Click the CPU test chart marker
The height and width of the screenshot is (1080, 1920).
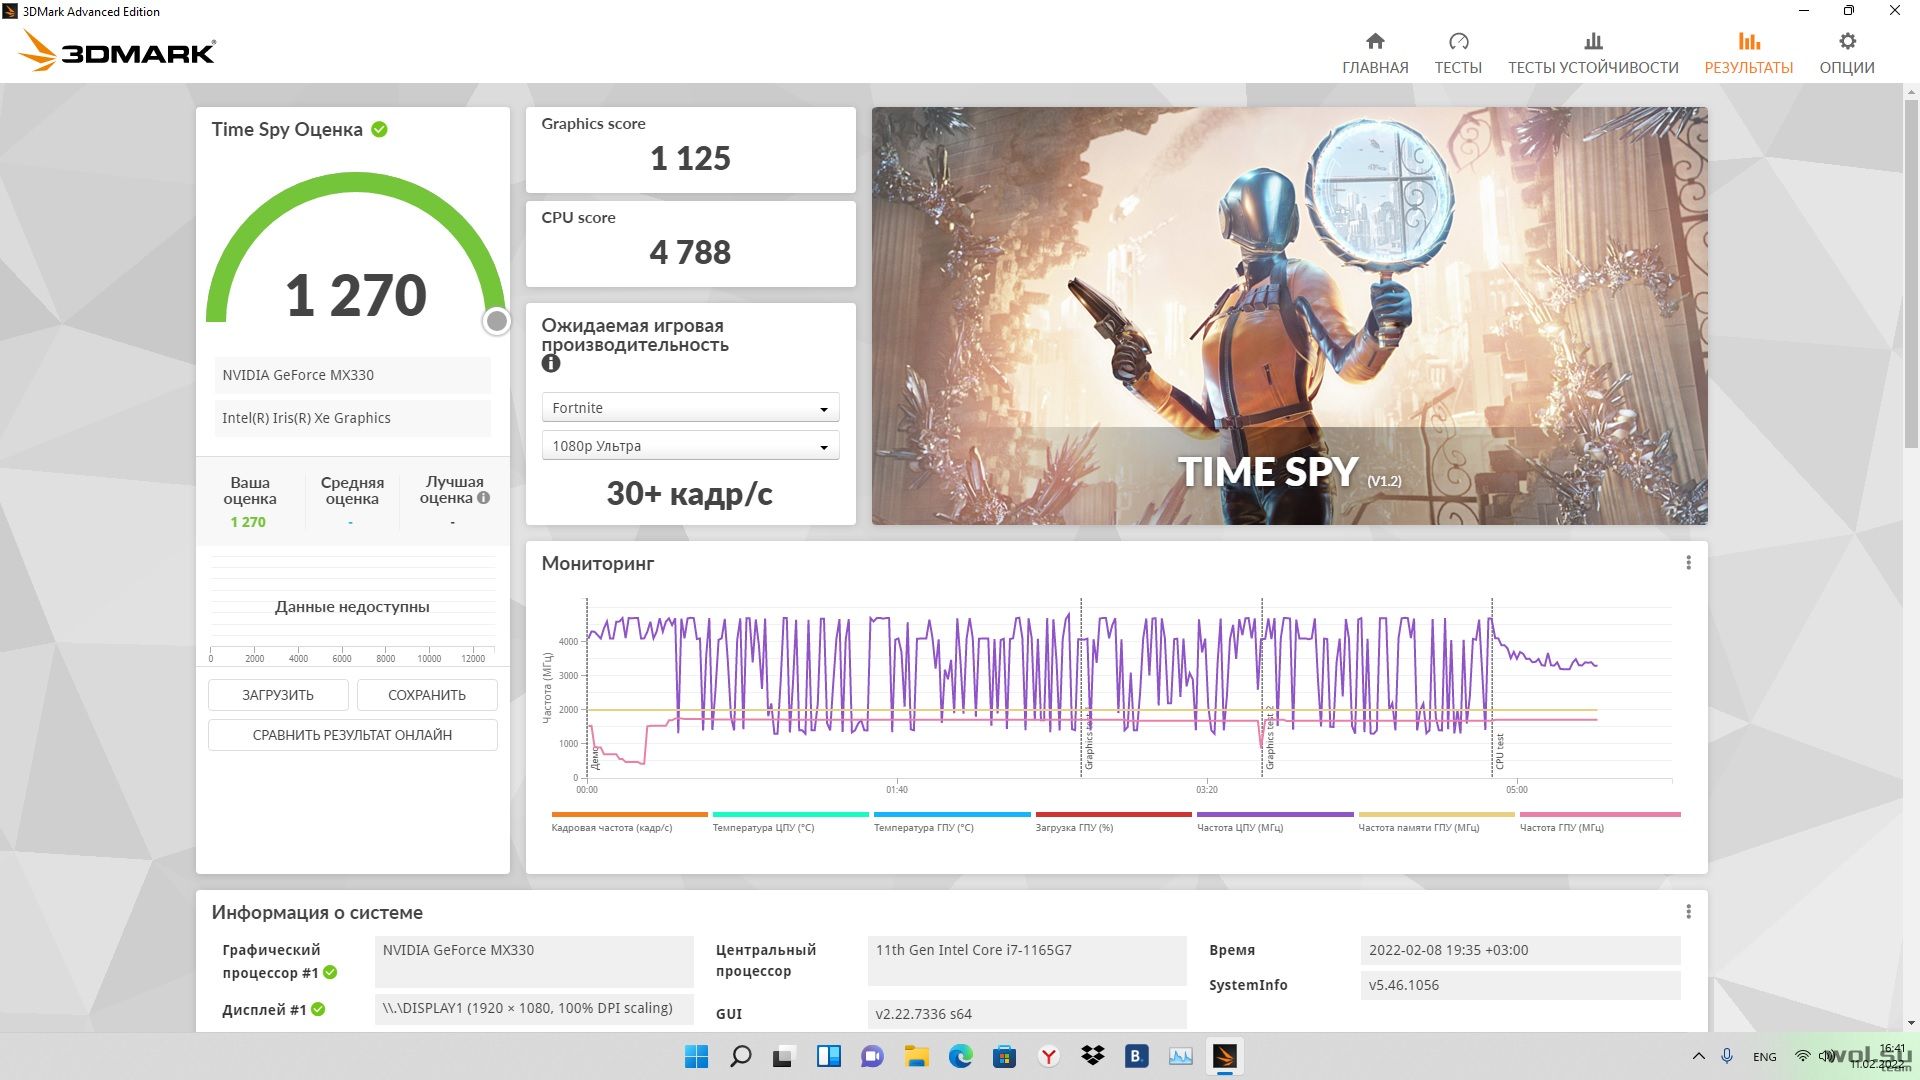1499,751
